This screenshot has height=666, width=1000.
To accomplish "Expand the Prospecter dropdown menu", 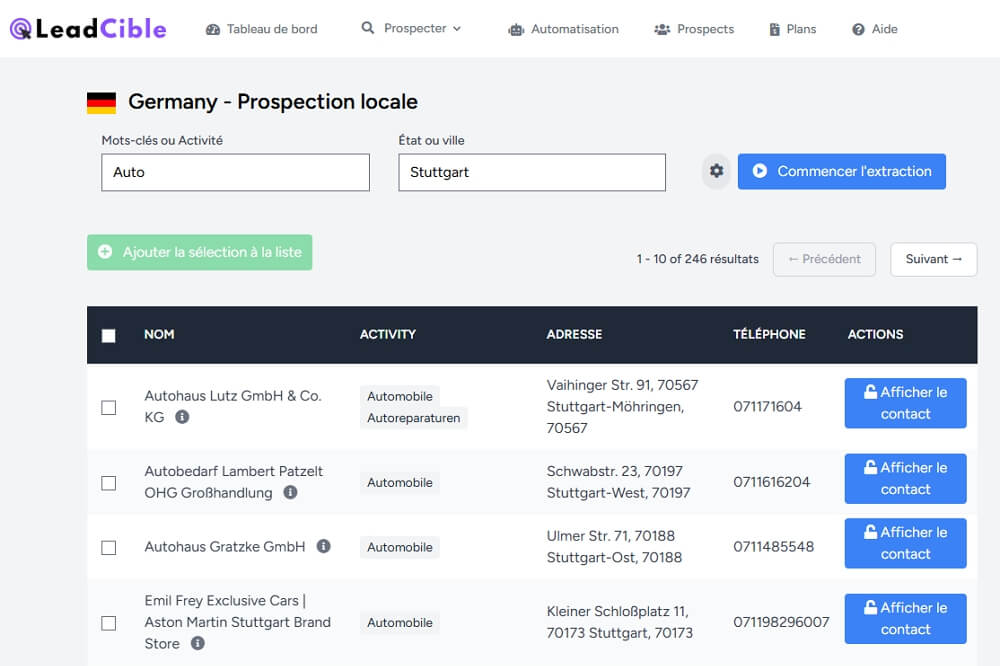I will tap(412, 29).
